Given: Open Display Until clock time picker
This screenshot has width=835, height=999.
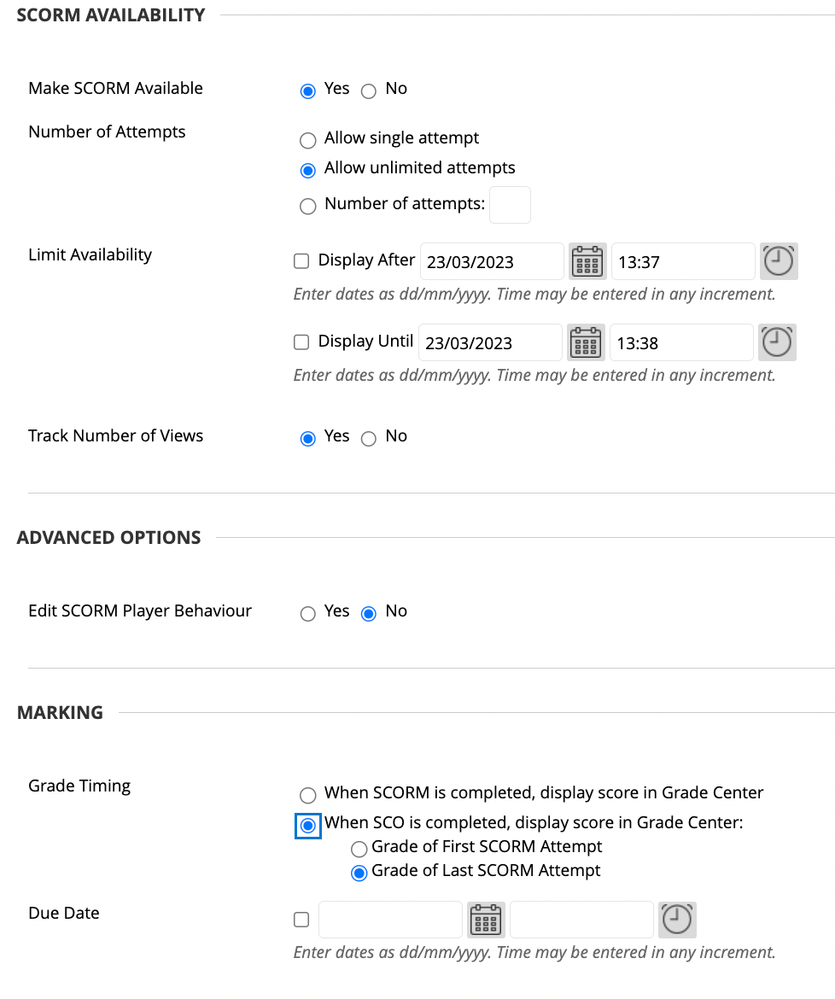Looking at the screenshot, I should tap(777, 342).
